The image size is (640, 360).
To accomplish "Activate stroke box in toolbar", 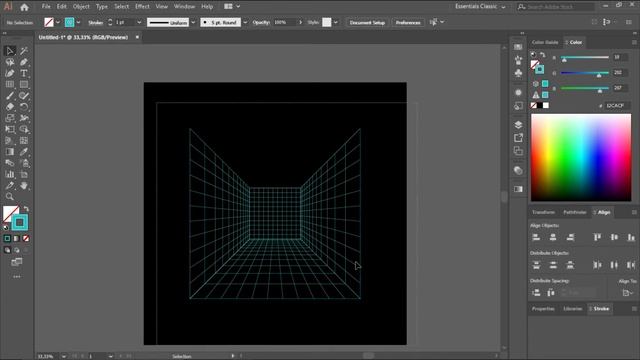I will 20,223.
